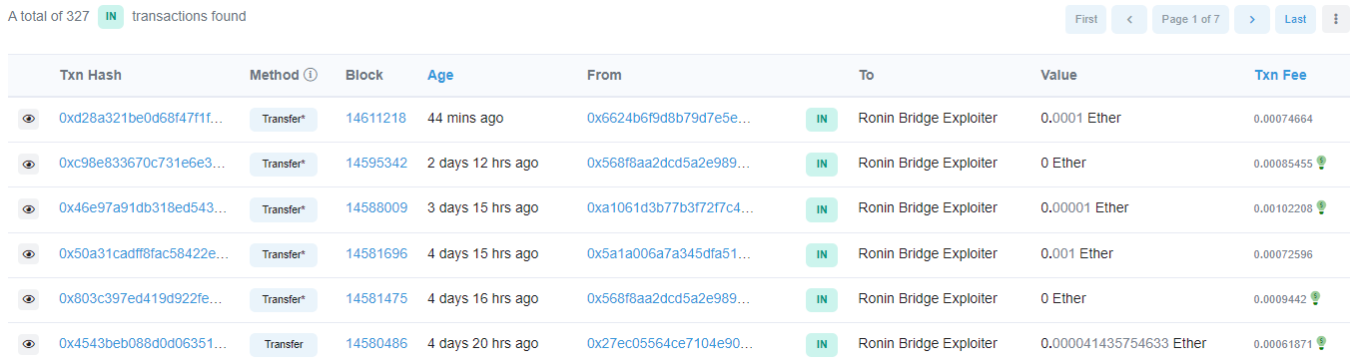Click the Method info icon

tap(310, 75)
